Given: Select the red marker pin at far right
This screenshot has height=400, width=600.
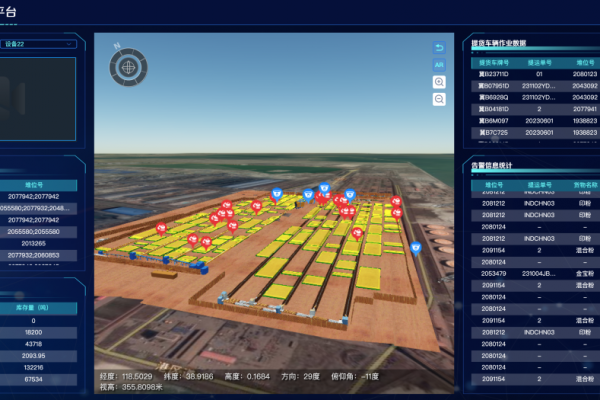Looking at the screenshot, I should pyautogui.click(x=397, y=202).
